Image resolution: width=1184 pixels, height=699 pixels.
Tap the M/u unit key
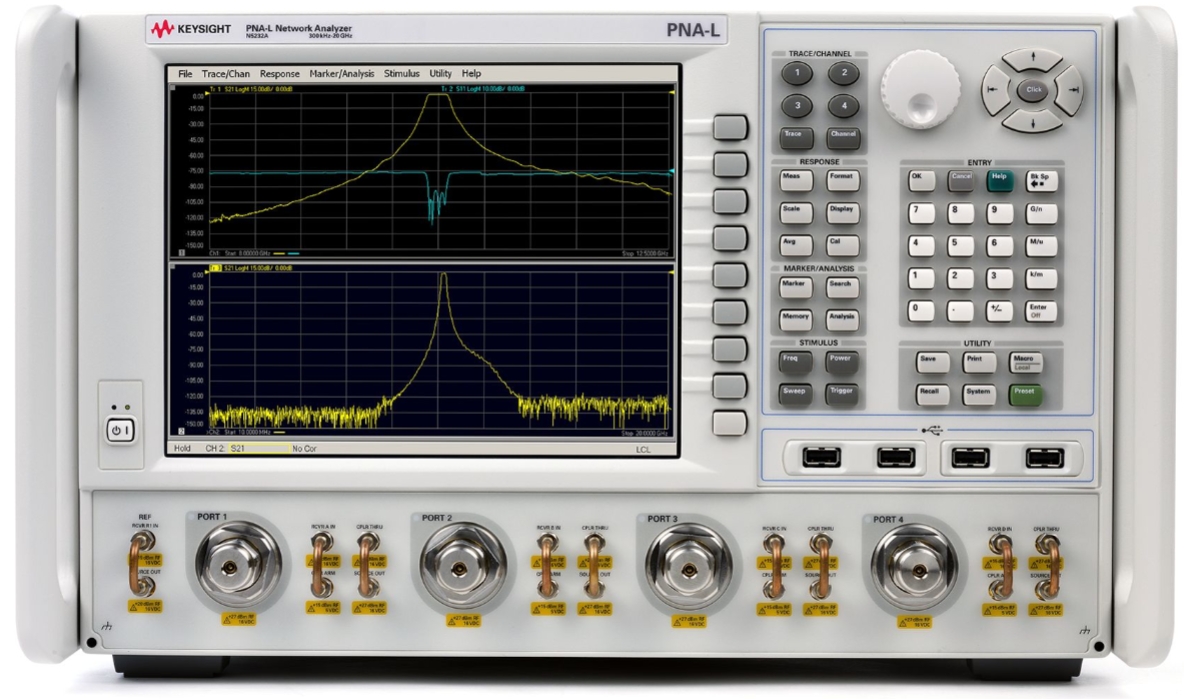(x=1041, y=245)
